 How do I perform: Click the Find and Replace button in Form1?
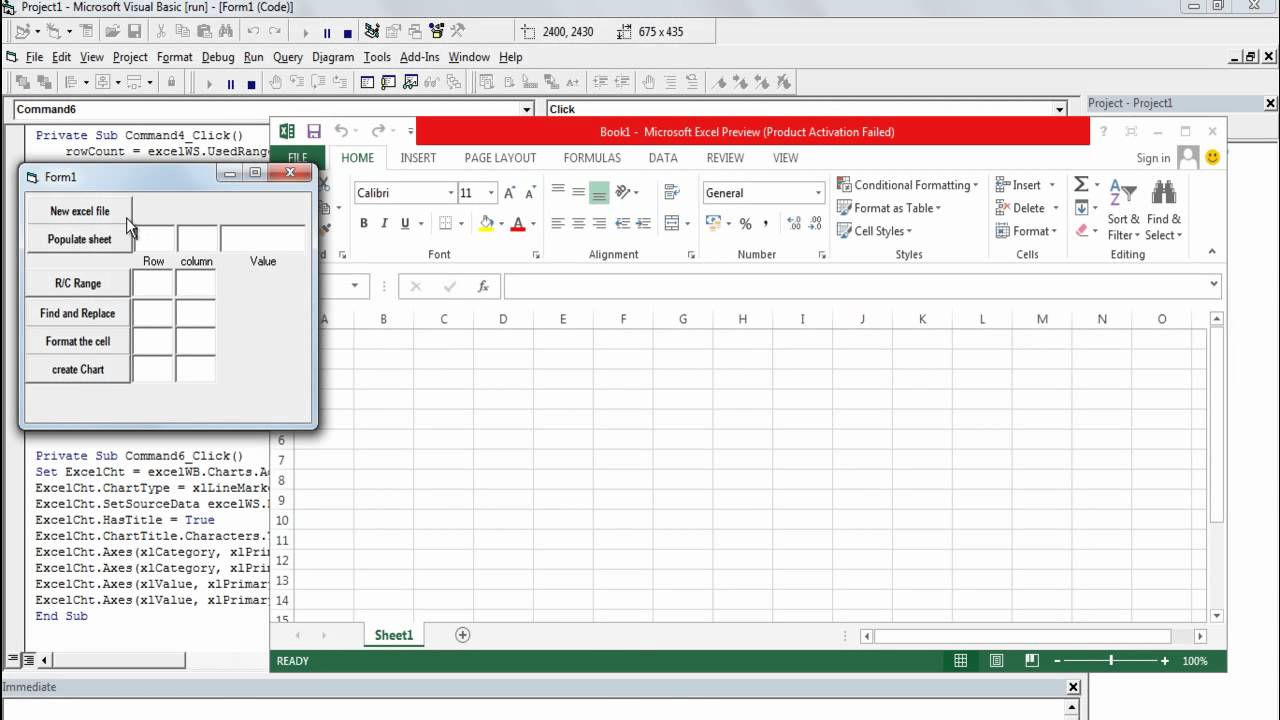coord(79,313)
